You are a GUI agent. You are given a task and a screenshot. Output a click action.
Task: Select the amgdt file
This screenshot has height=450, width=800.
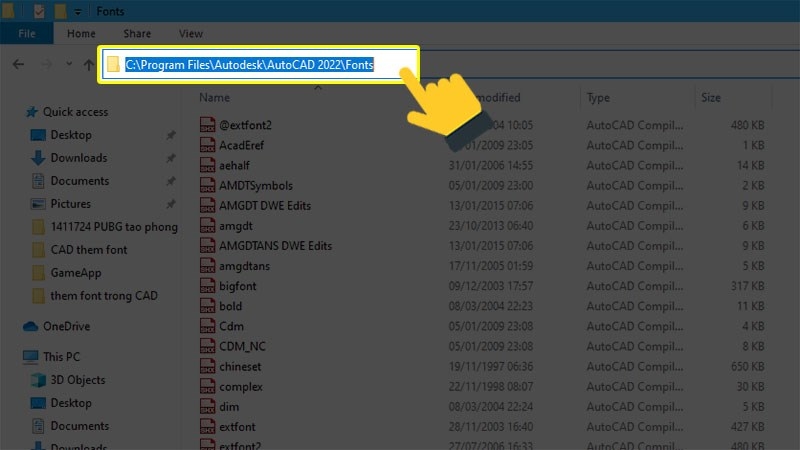point(236,226)
